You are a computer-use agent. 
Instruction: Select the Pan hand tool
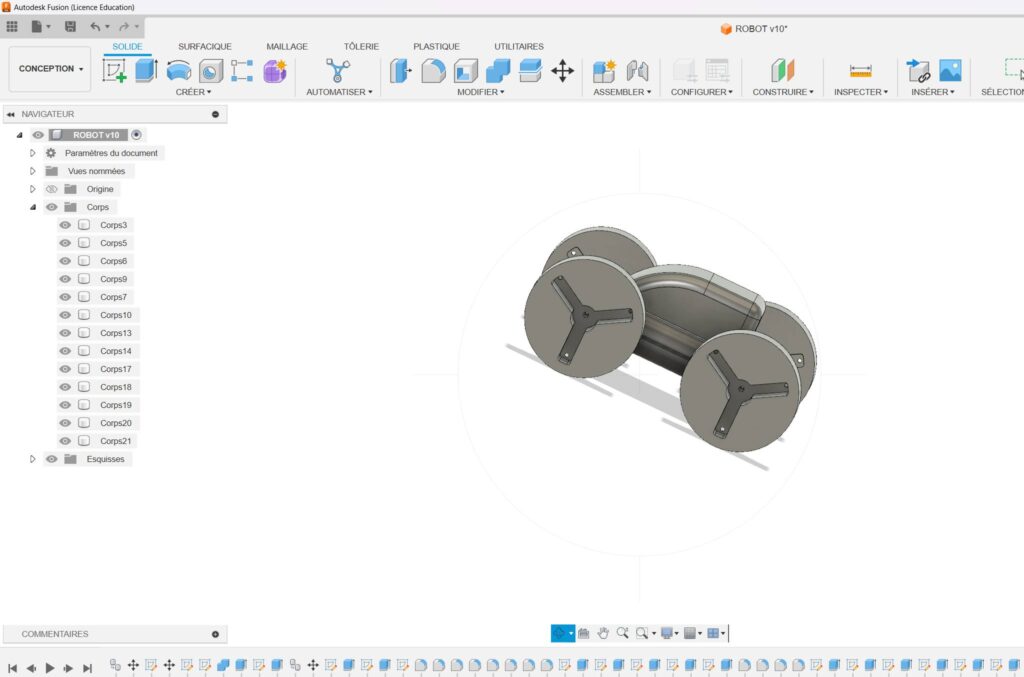pos(603,633)
